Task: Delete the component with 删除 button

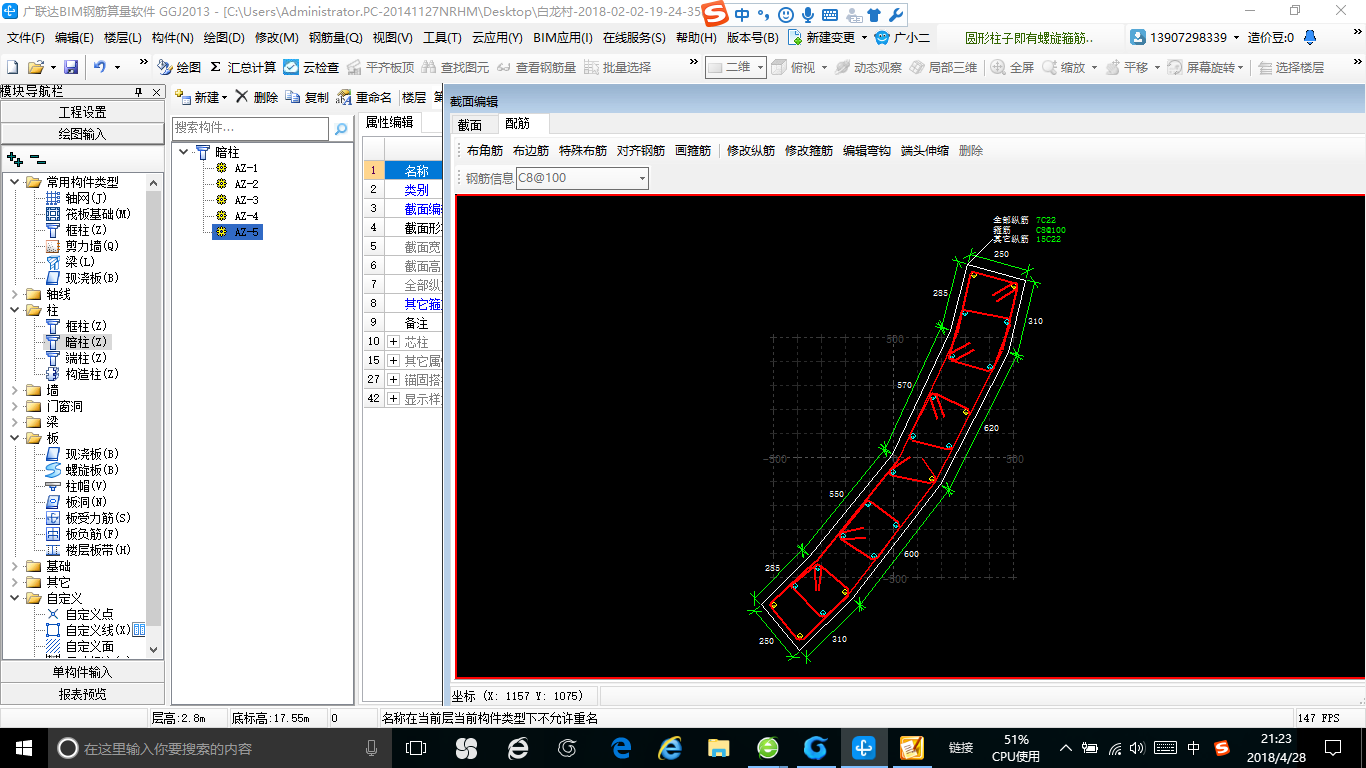Action: 257,97
